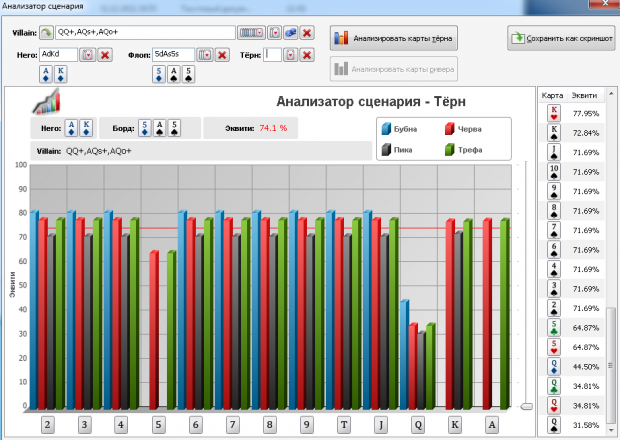The width and height of the screenshot is (620, 440).
Task: Click the flop input field 5dAs5s
Action: pyautogui.click(x=173, y=55)
